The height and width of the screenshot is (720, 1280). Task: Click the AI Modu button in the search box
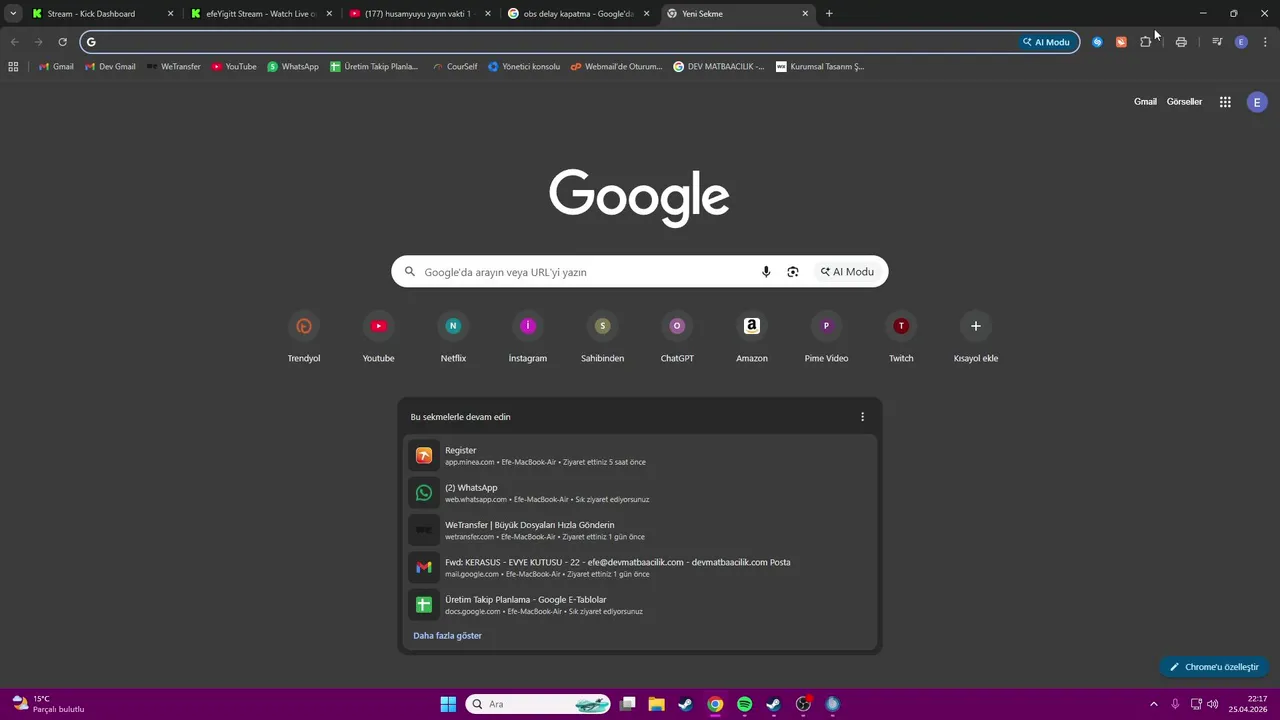click(x=848, y=272)
